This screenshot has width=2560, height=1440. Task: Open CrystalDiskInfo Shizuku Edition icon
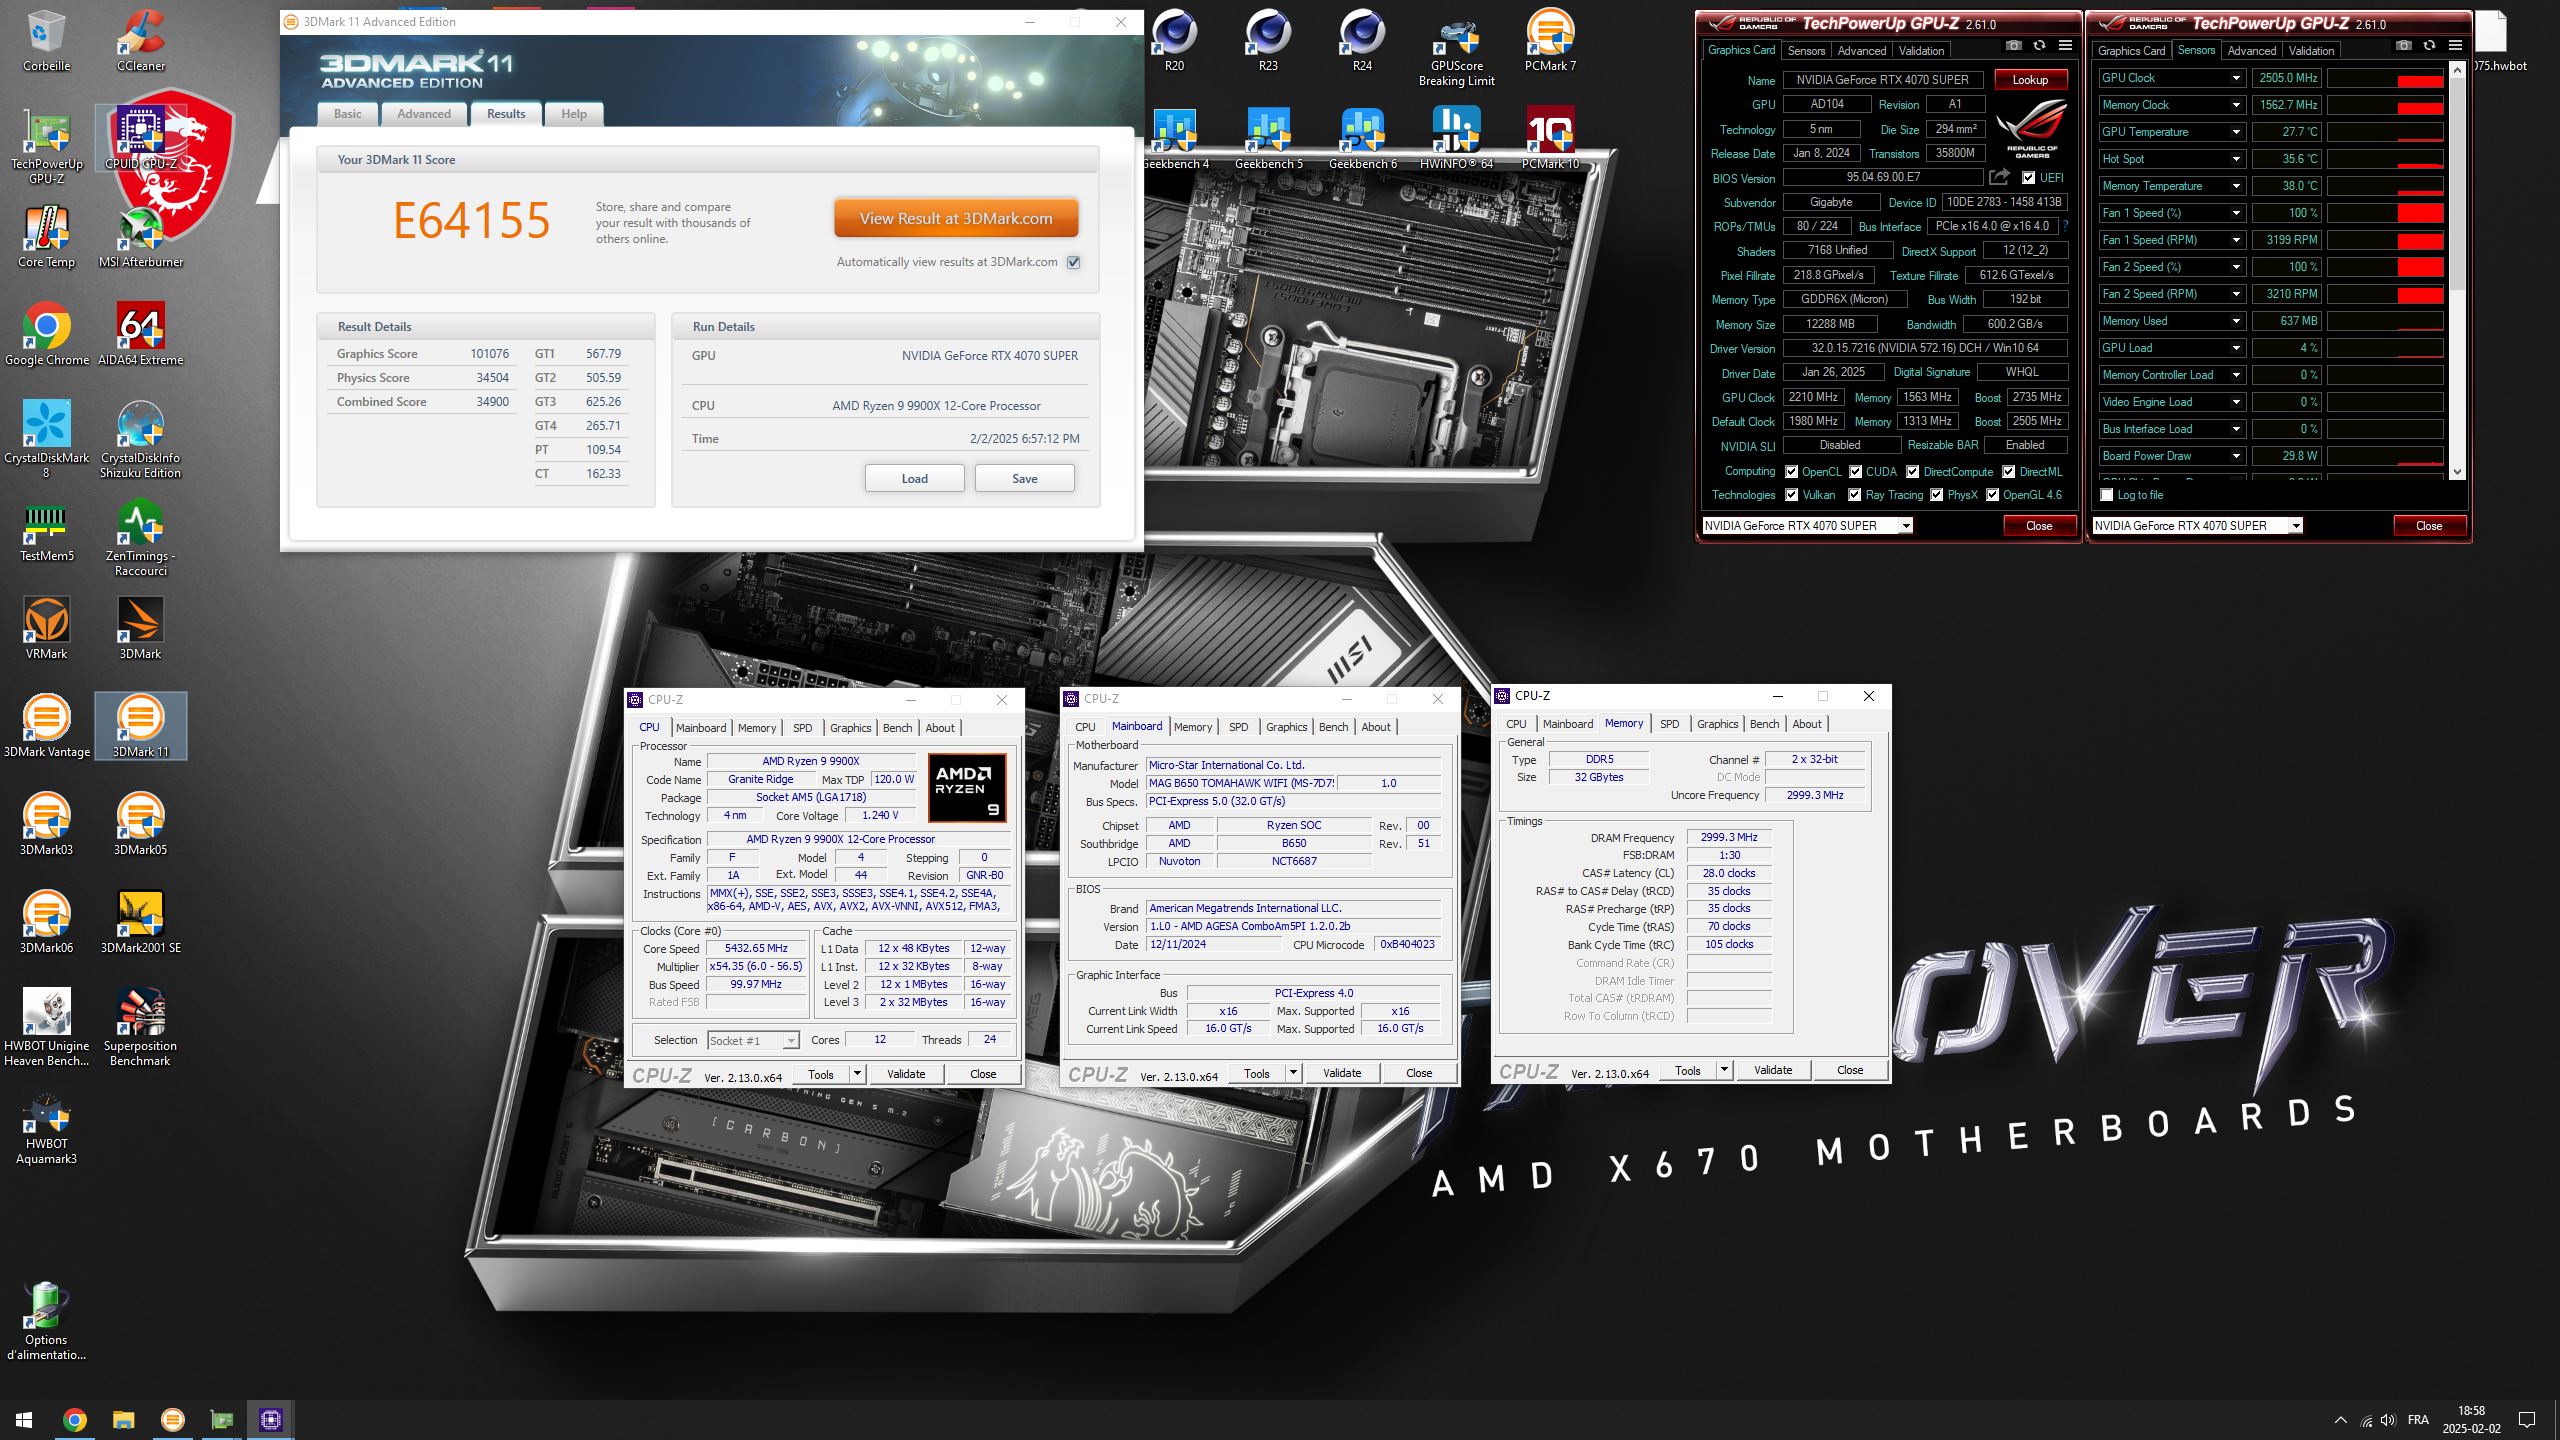tap(140, 440)
